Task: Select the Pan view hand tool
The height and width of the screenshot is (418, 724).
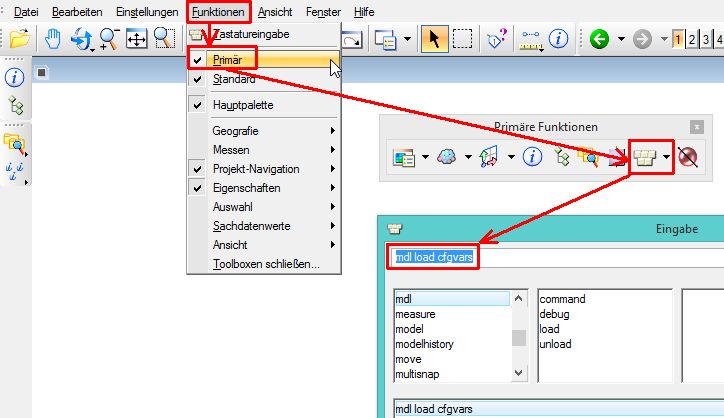Action: (x=53, y=39)
